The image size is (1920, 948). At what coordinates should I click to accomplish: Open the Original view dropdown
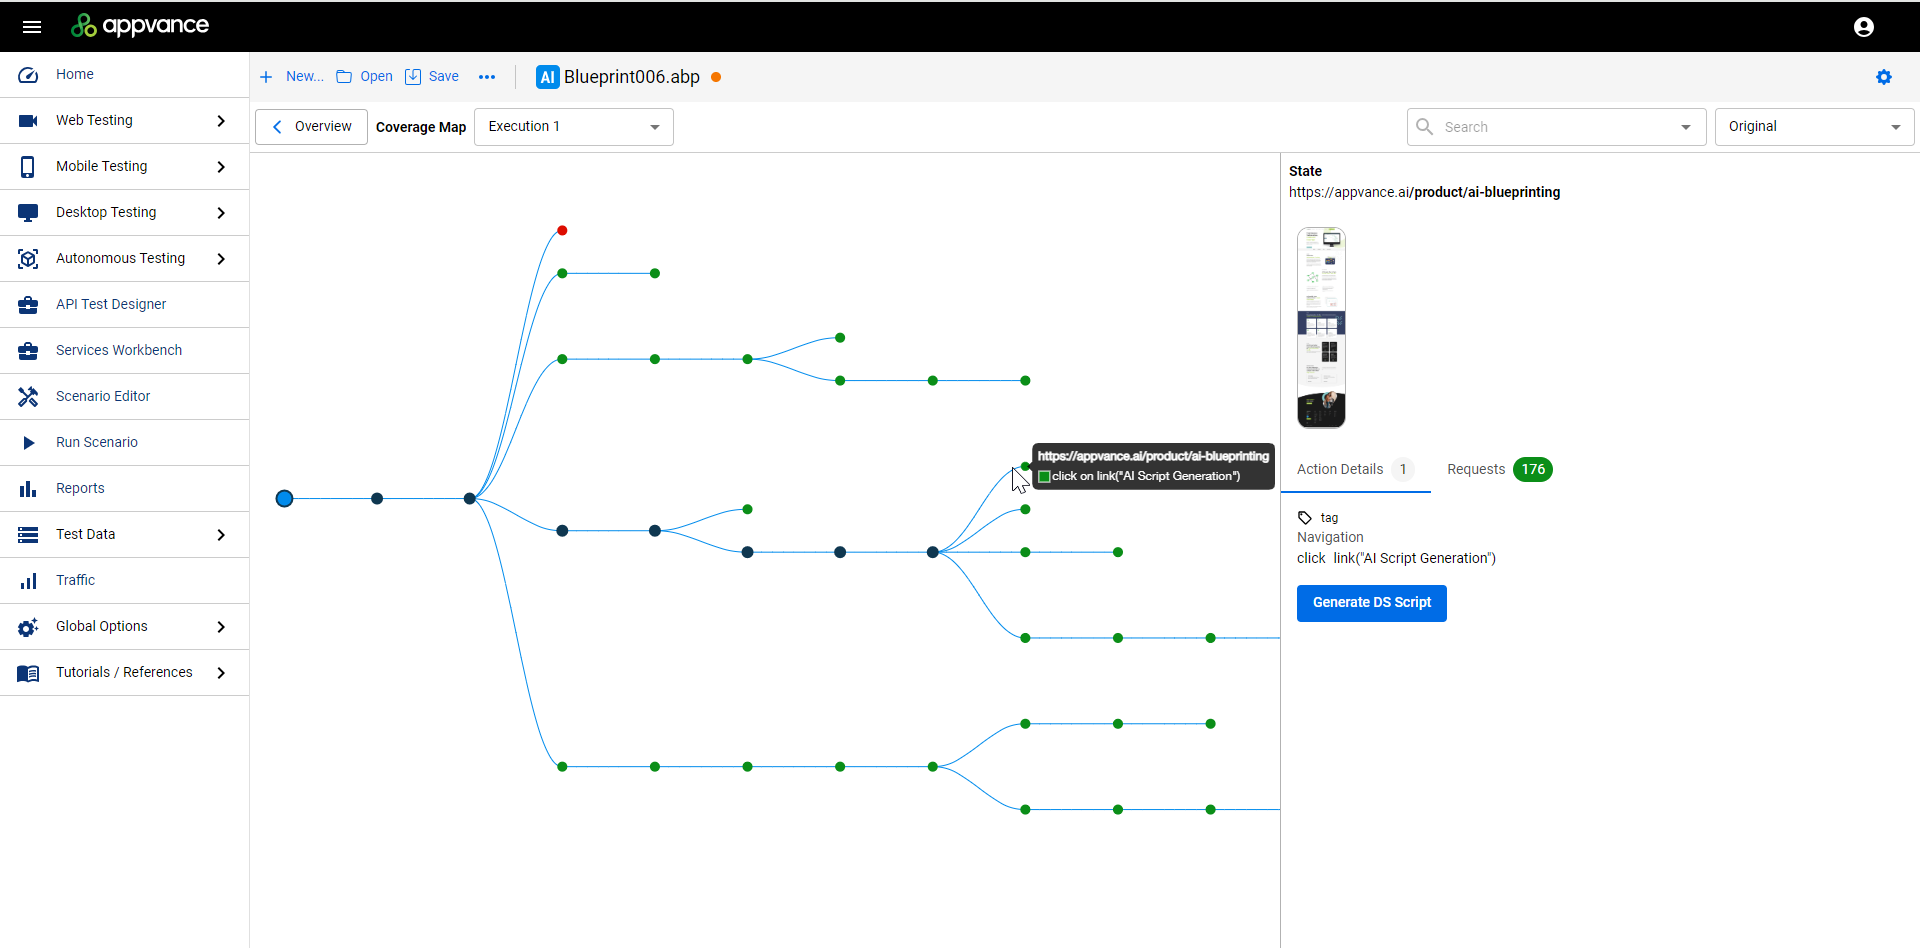click(x=1814, y=127)
